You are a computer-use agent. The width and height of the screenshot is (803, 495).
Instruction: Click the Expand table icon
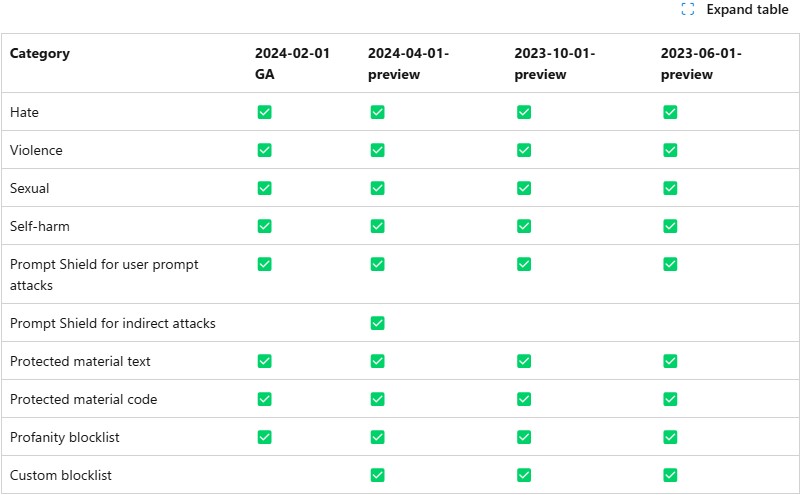688,9
